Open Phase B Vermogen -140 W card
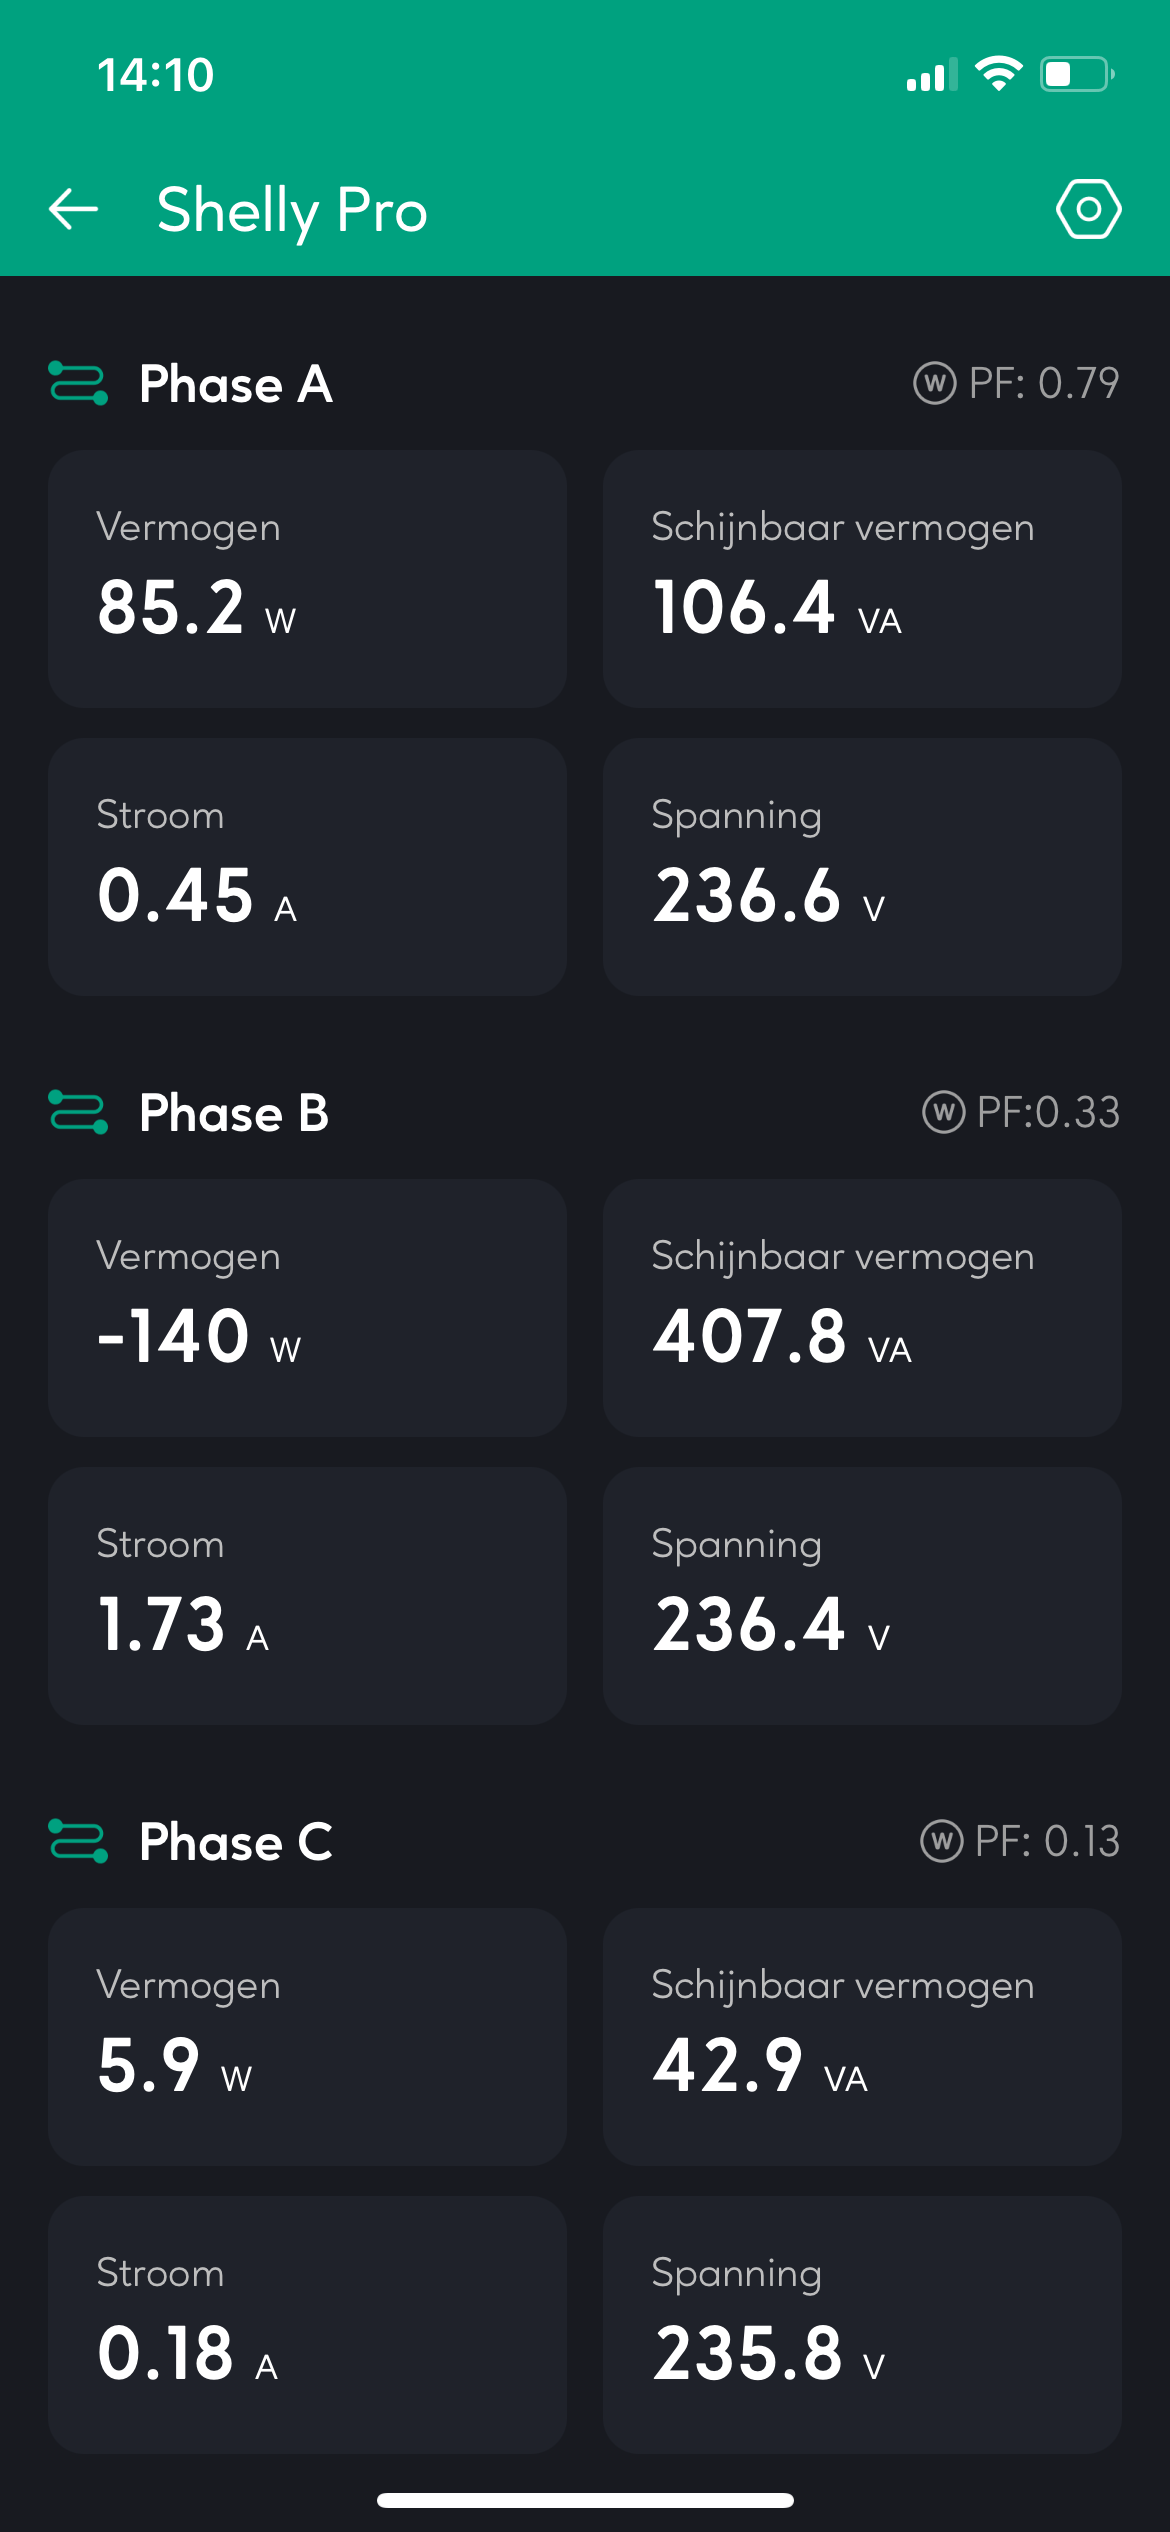Viewport: 1170px width, 2532px height. pos(307,1307)
